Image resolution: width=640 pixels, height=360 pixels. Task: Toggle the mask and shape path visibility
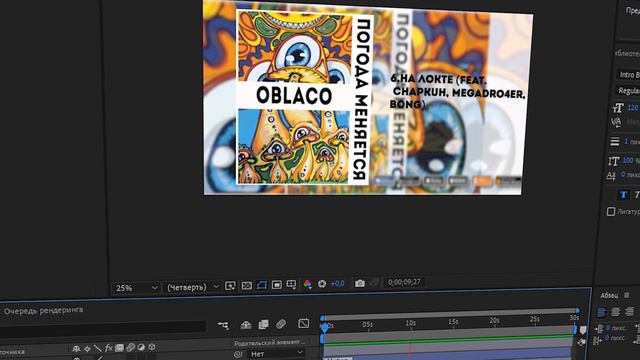[x=262, y=285]
